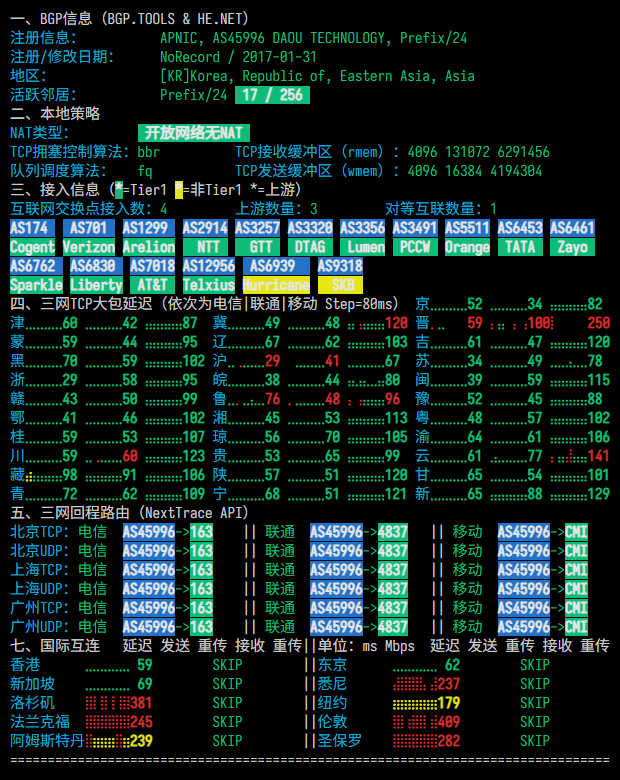
Task: Select the TATA label
Action: tap(520, 247)
